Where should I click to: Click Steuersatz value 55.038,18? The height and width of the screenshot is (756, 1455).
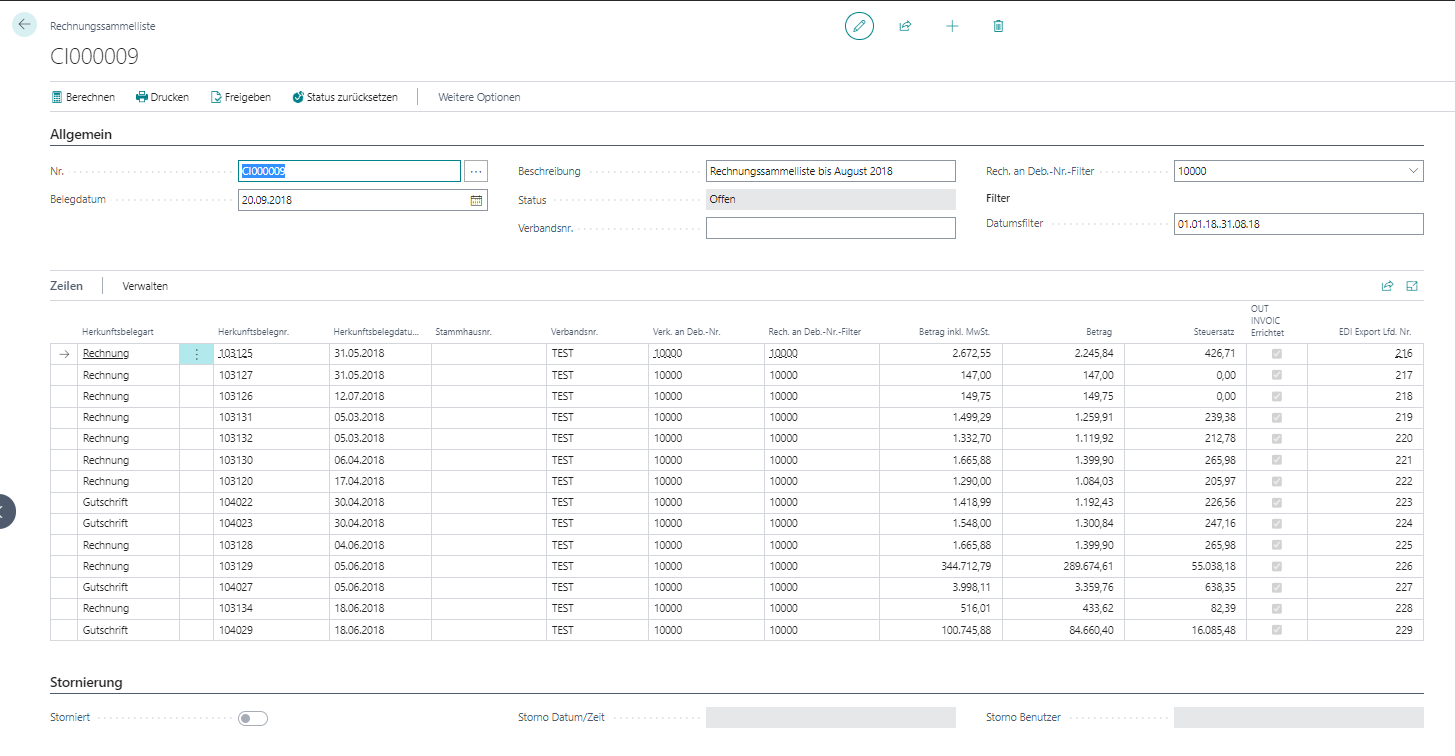1184,566
